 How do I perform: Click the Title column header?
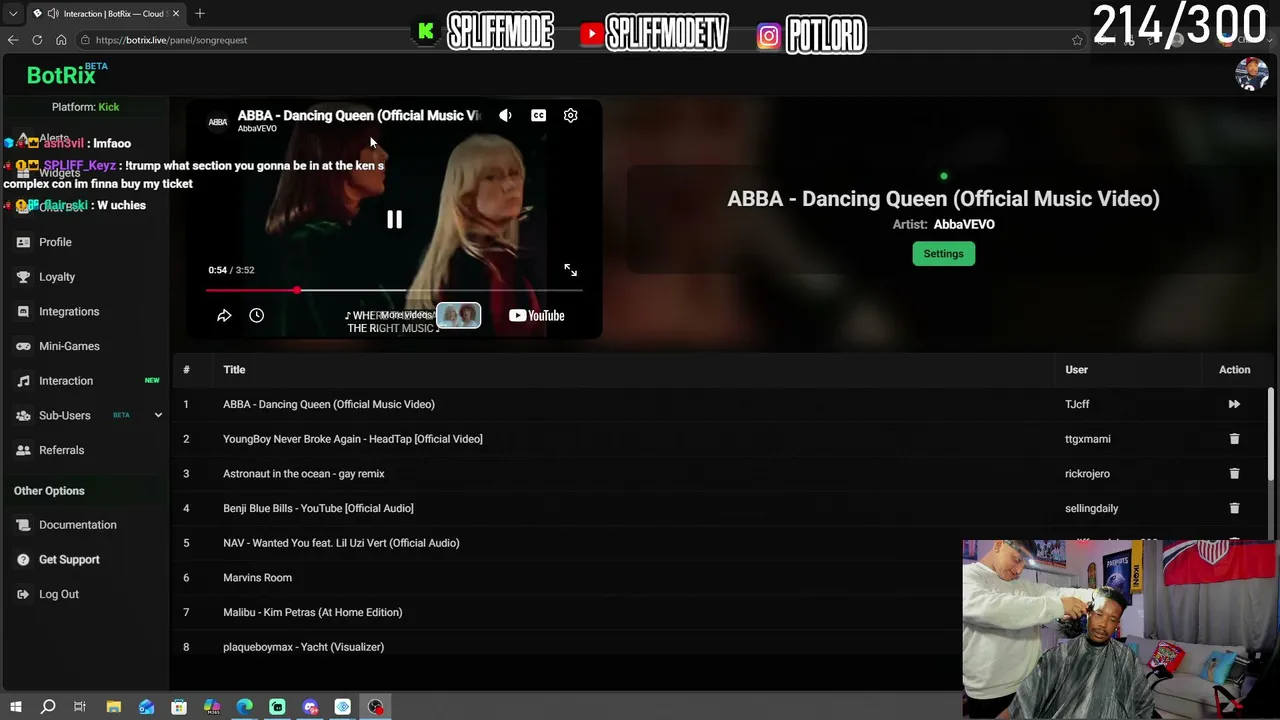coord(234,370)
